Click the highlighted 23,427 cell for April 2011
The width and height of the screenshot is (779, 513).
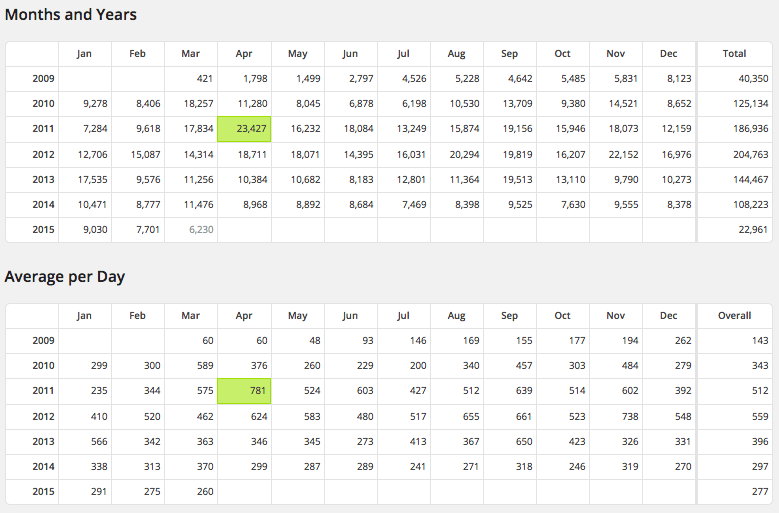point(244,129)
